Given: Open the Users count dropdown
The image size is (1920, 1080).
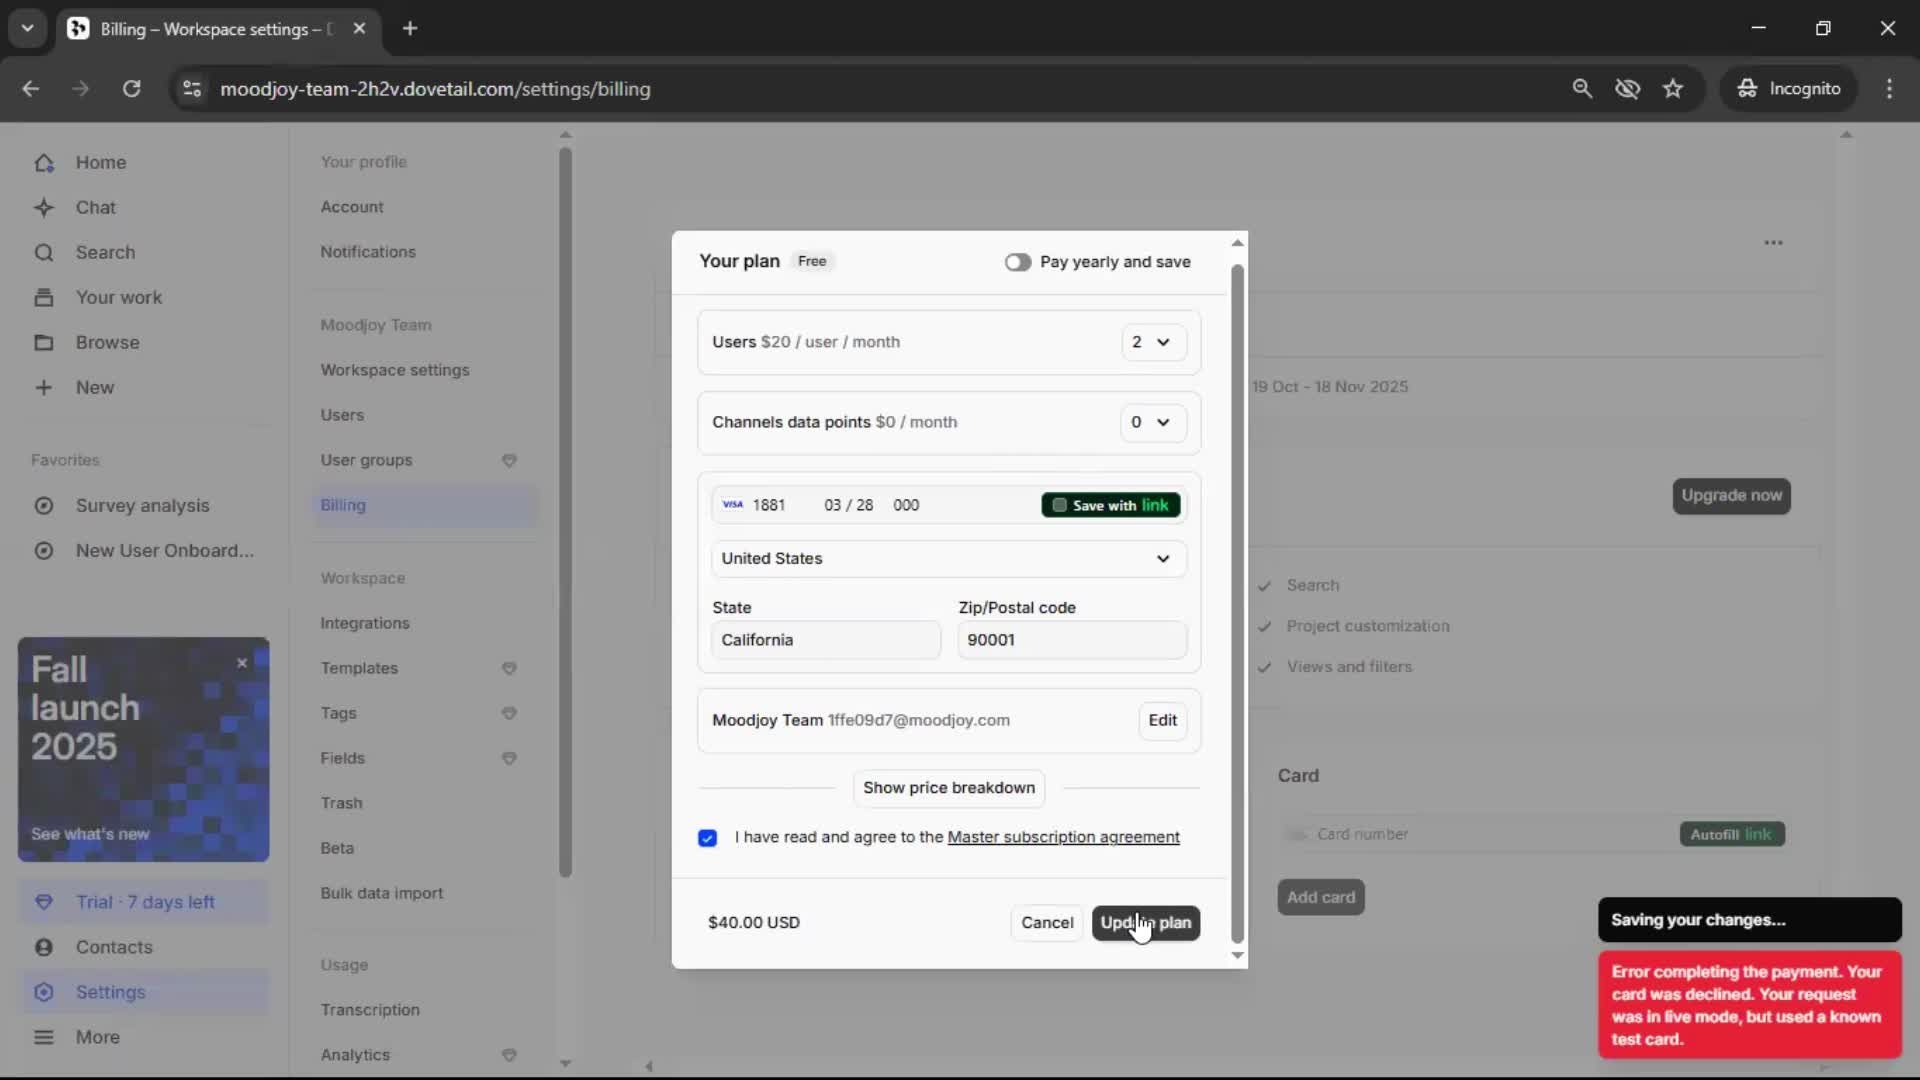Looking at the screenshot, I should point(1153,342).
